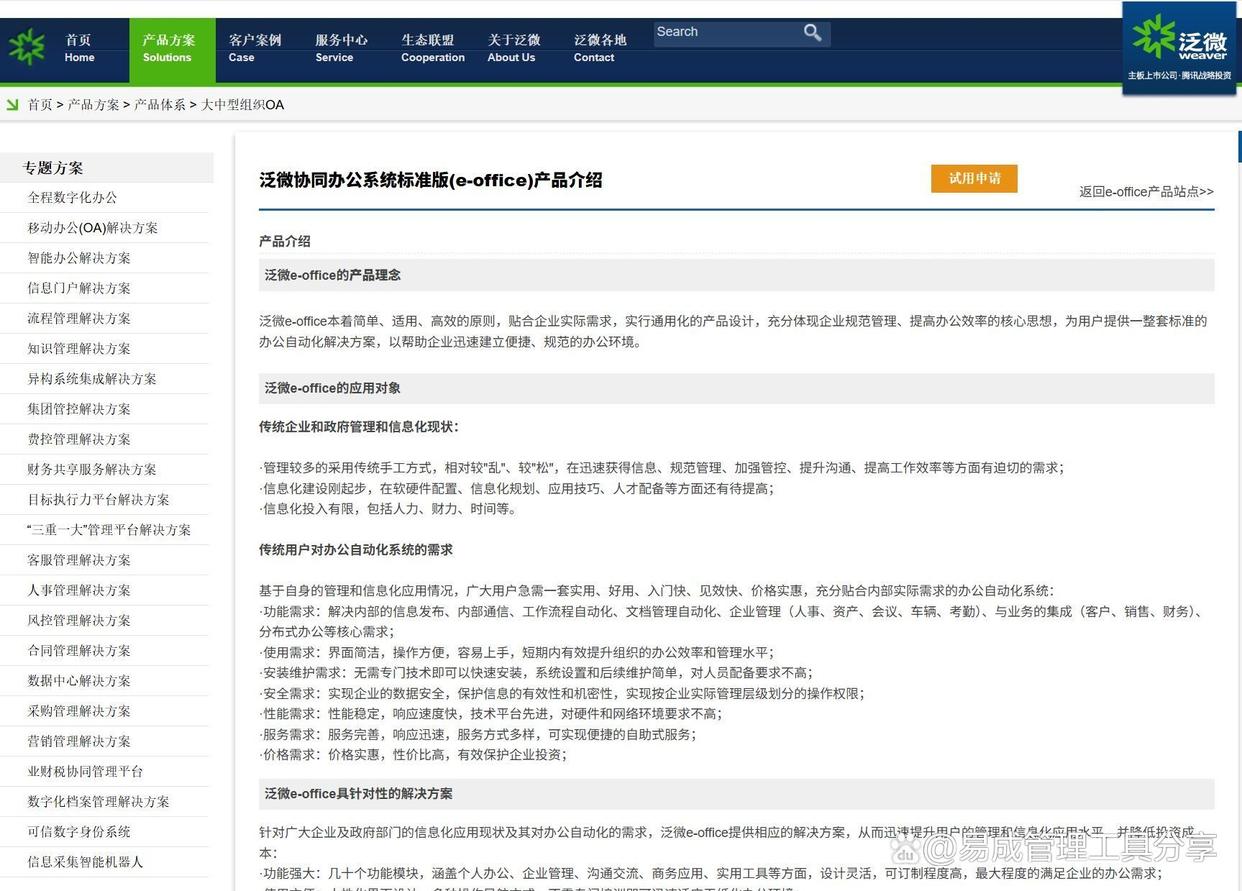Open 数据中心解决方案 in sidebar
This screenshot has height=891, width=1242.
pyautogui.click(x=79, y=680)
